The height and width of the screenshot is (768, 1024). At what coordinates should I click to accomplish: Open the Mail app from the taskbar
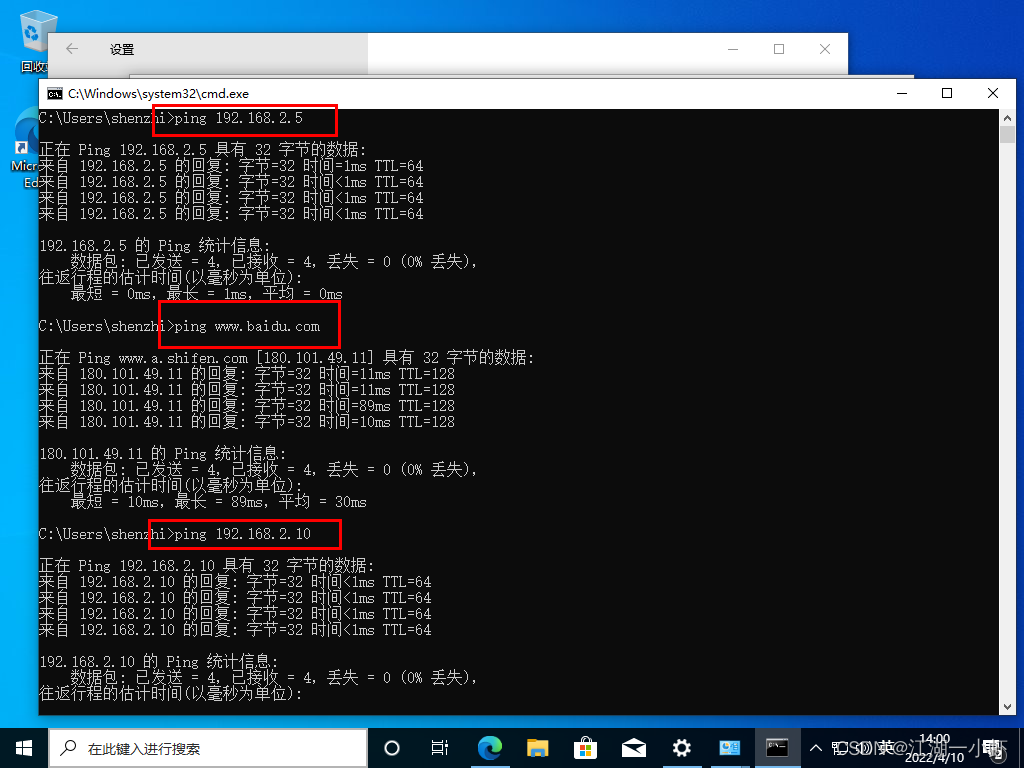tap(633, 748)
